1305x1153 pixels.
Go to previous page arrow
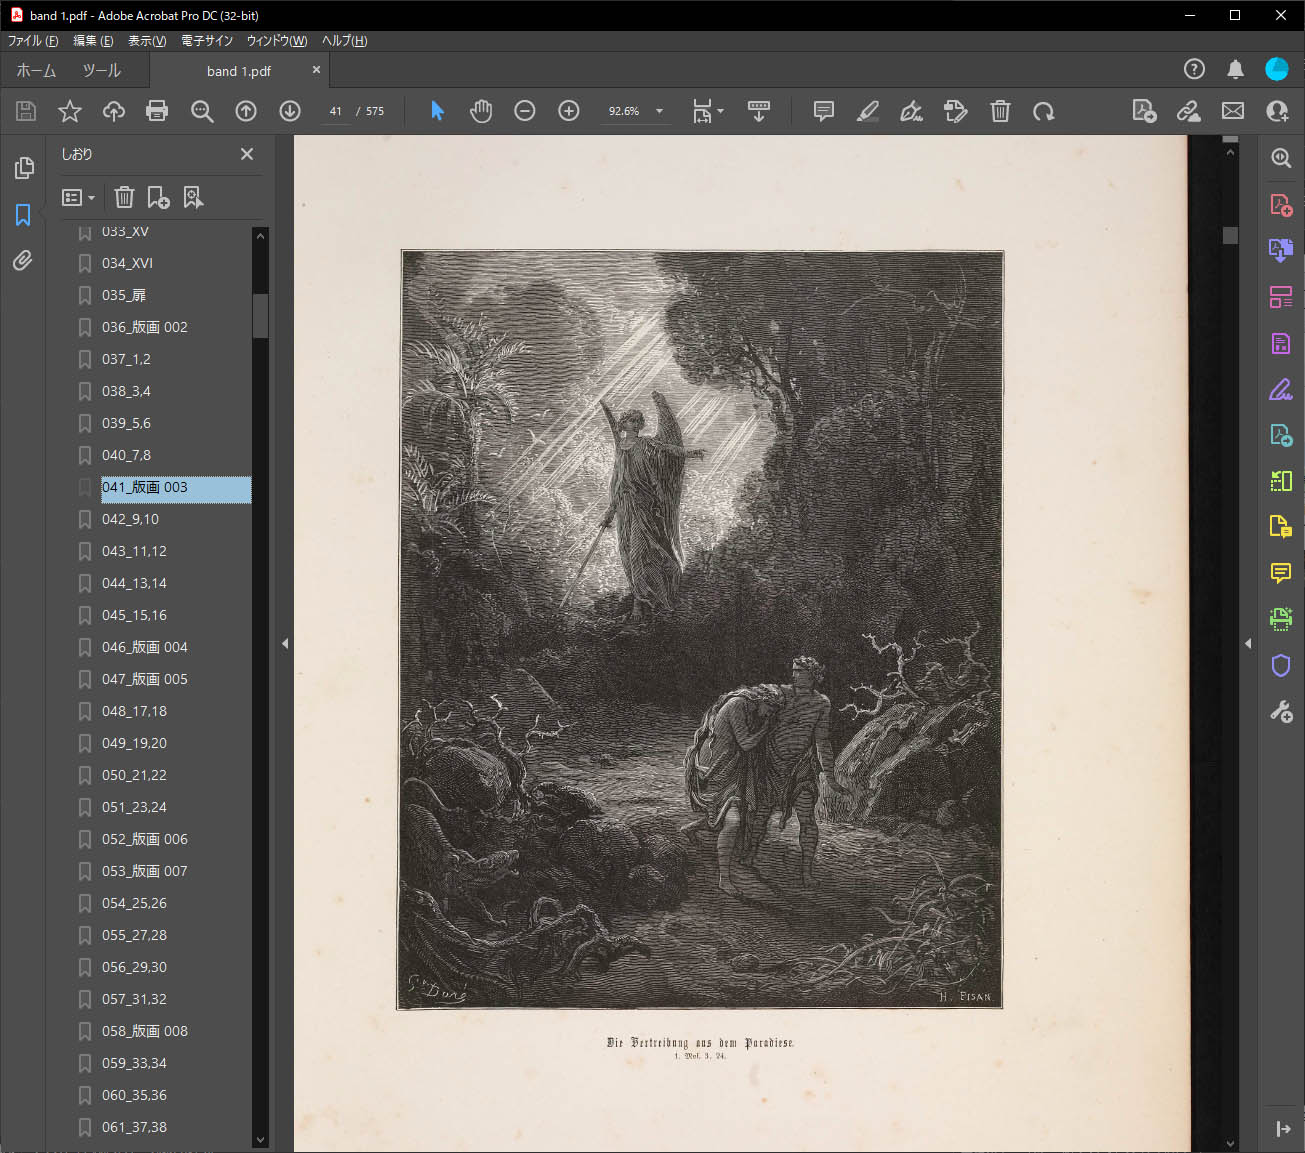click(246, 111)
